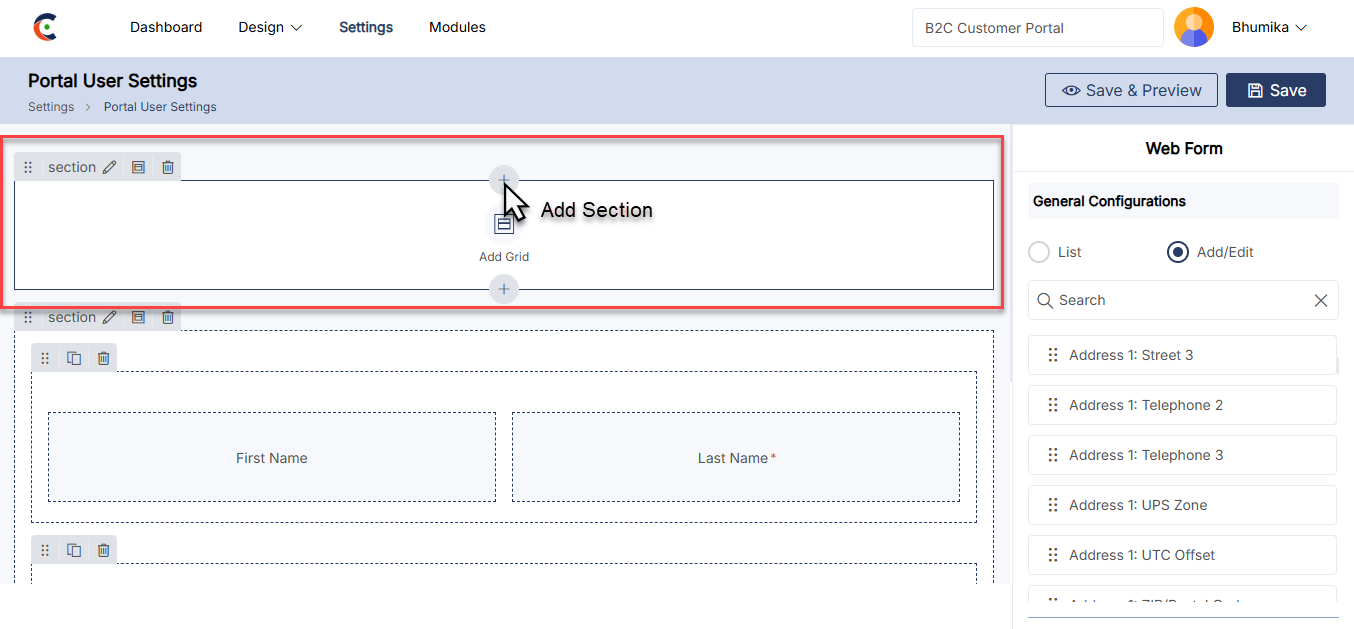Delete the first section via trash icon
This screenshot has width=1354, height=629.
[x=168, y=167]
